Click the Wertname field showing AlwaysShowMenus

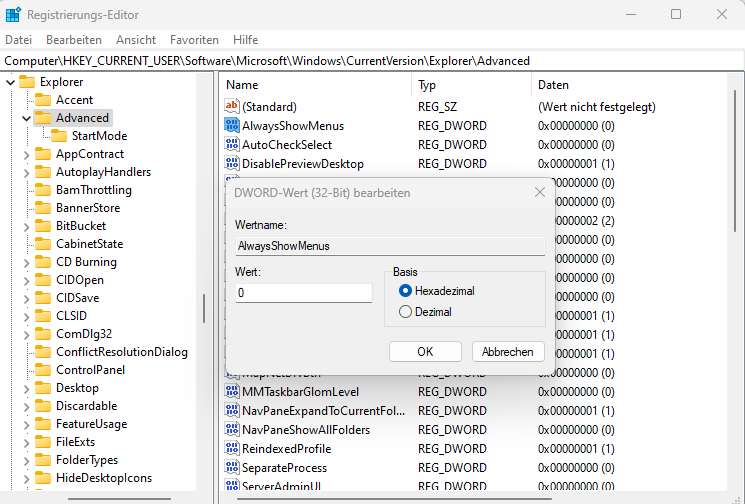click(390, 246)
